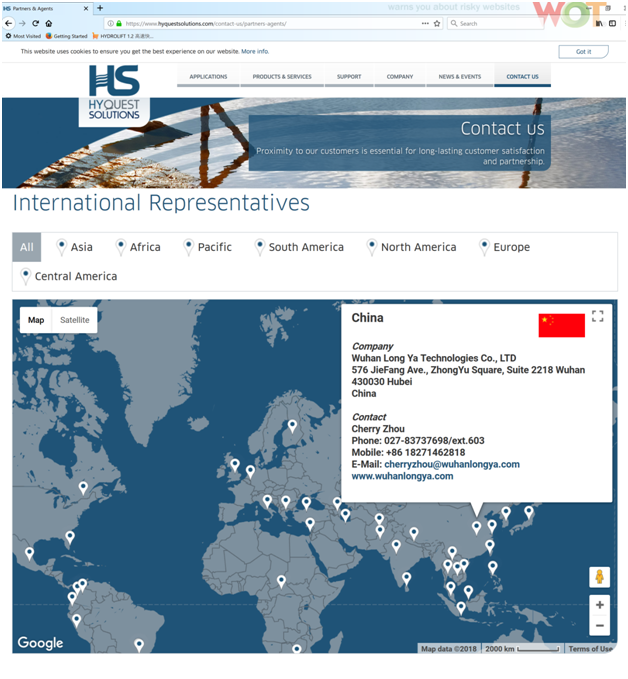Open the map Terms of Use link

[591, 649]
